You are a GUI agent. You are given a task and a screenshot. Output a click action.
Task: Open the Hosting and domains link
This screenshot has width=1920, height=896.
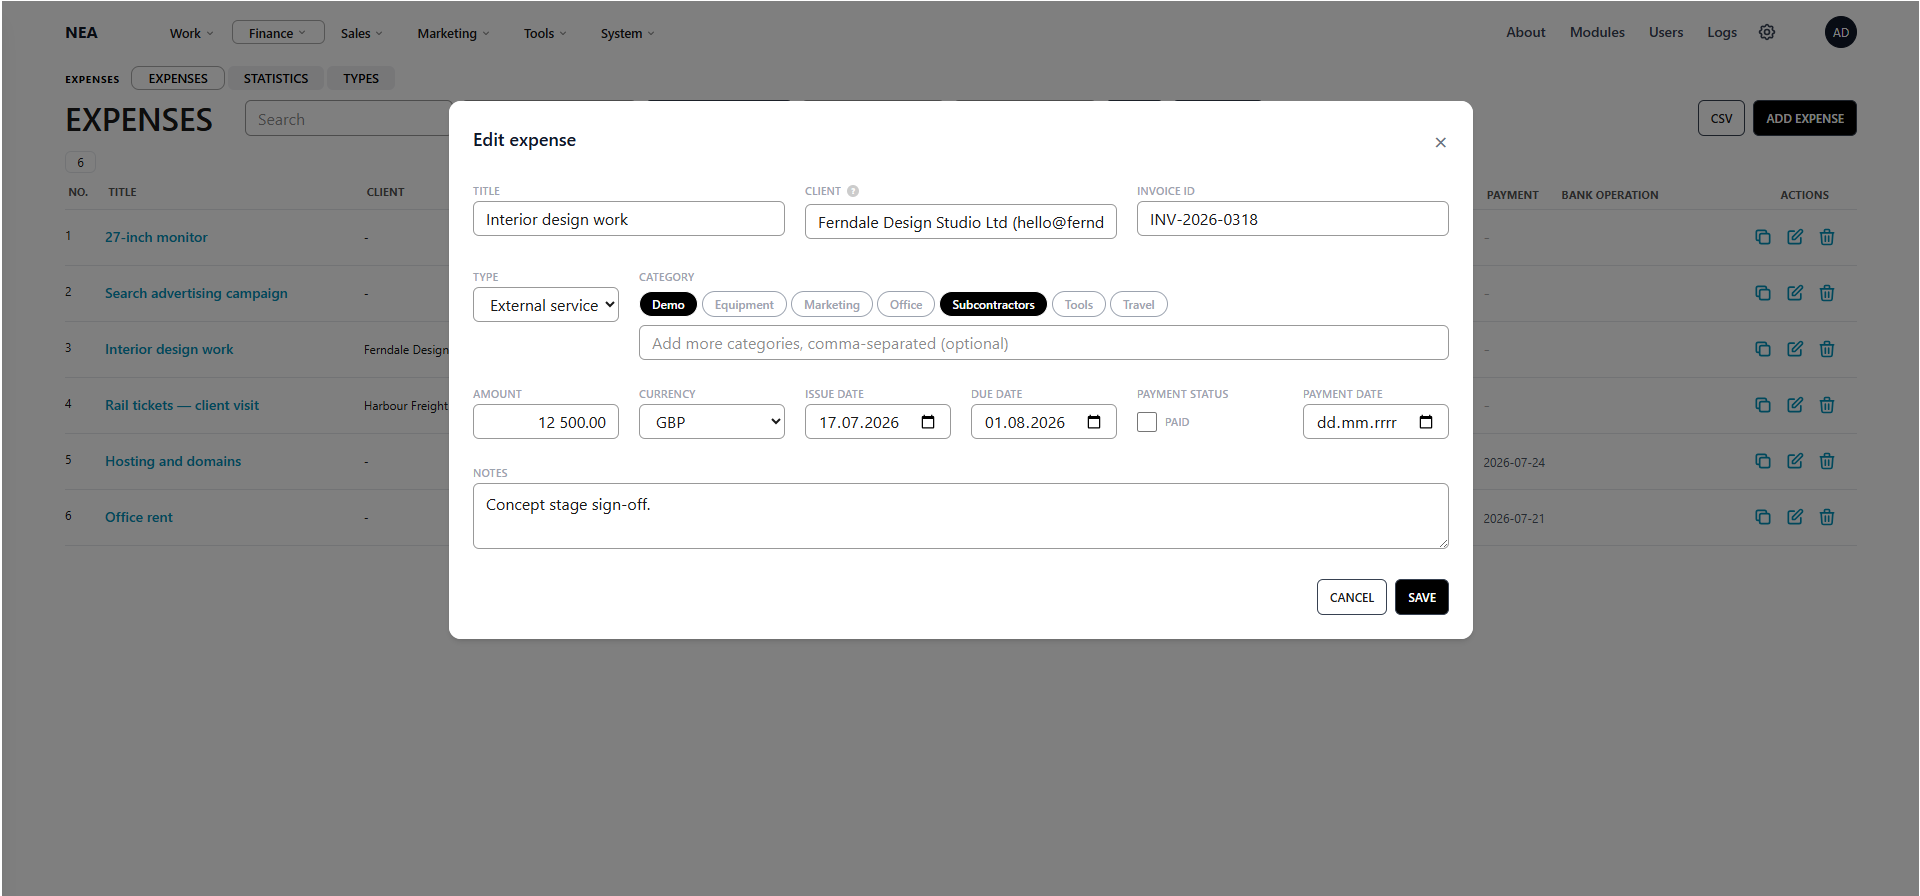coord(173,461)
